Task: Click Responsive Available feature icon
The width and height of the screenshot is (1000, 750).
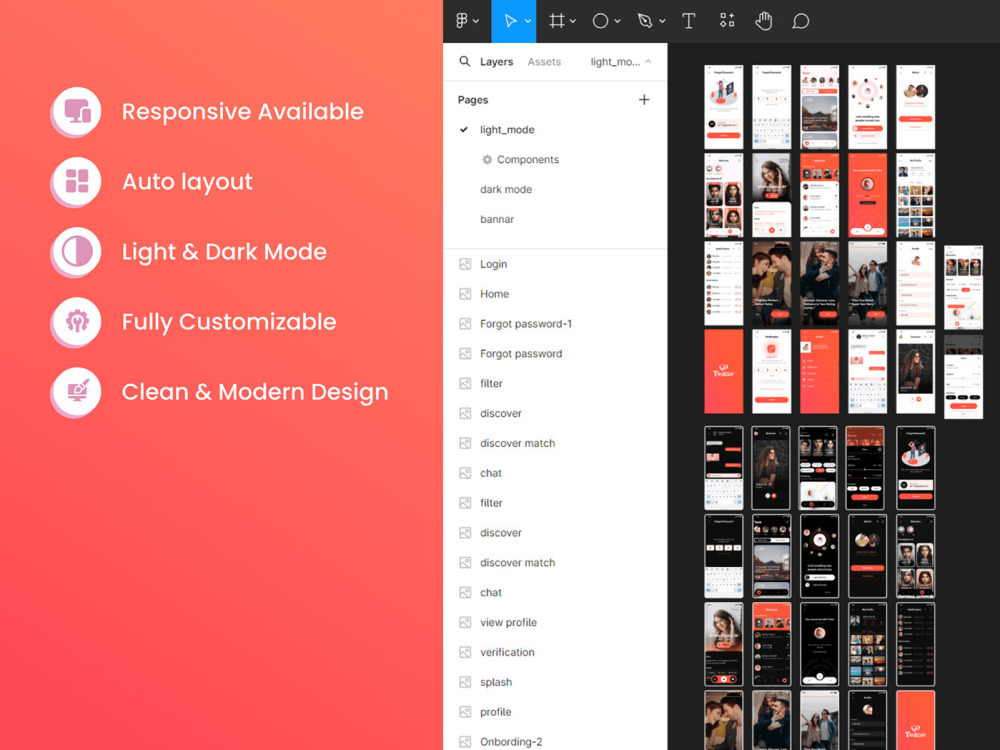Action: pyautogui.click(x=77, y=112)
